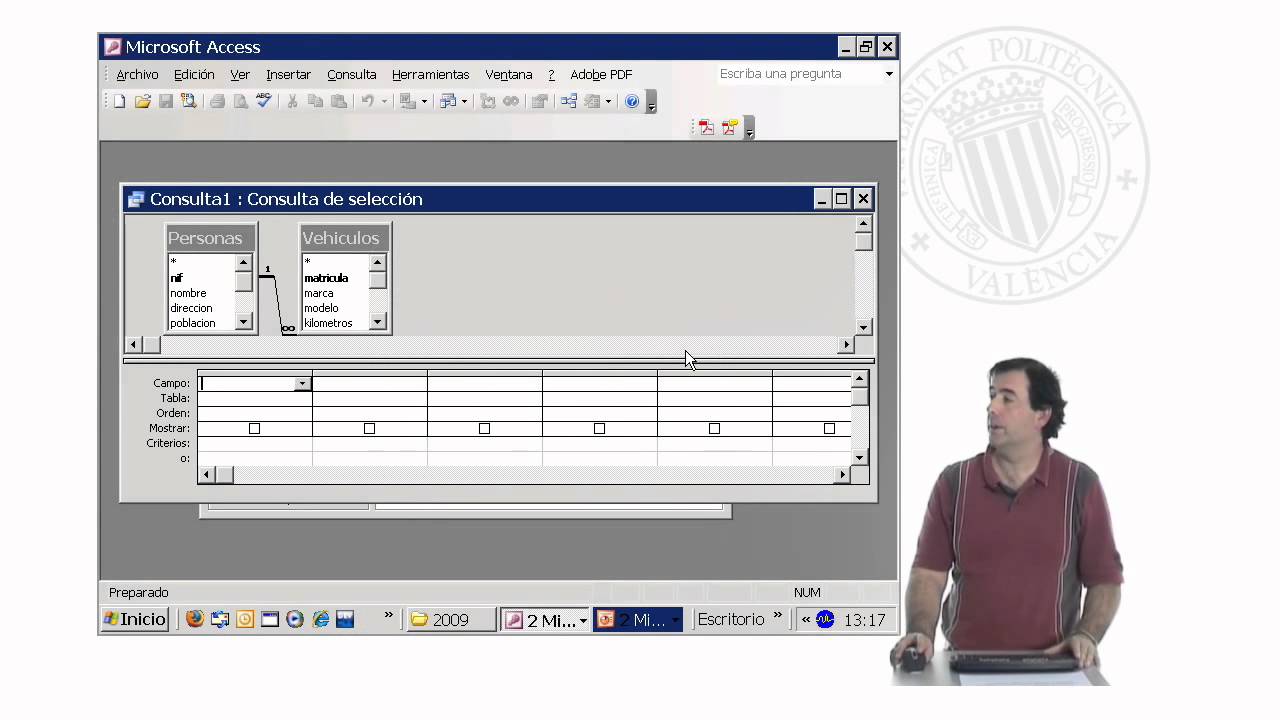Click the Inicio start button
The image size is (1280, 720).
click(135, 619)
